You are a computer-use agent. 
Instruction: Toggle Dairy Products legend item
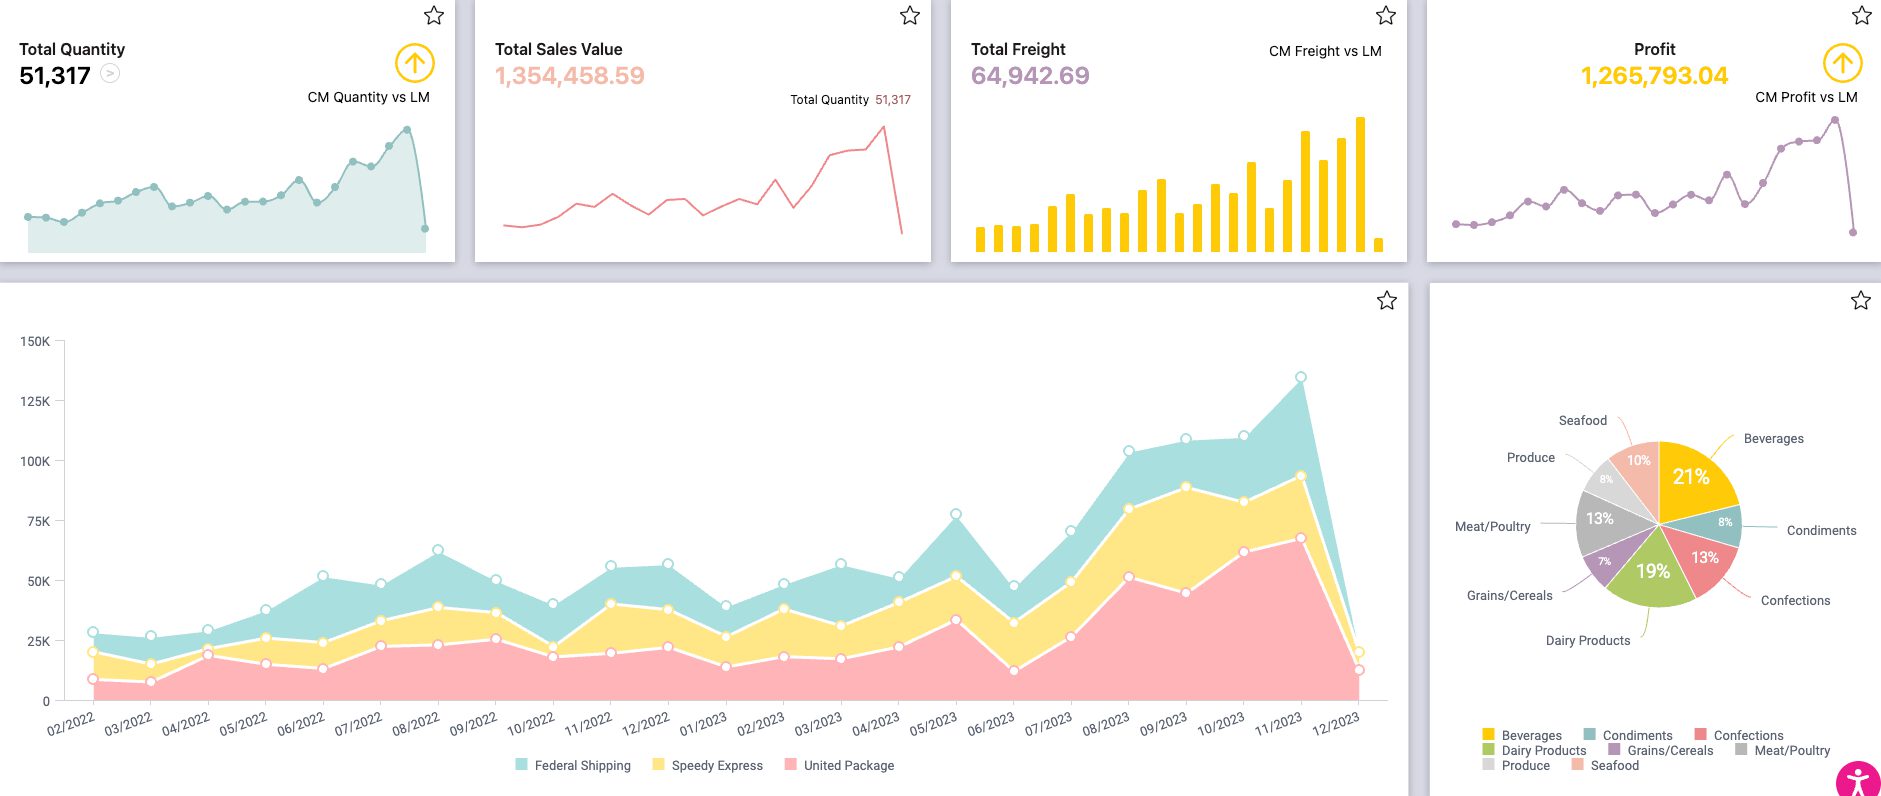1534,750
